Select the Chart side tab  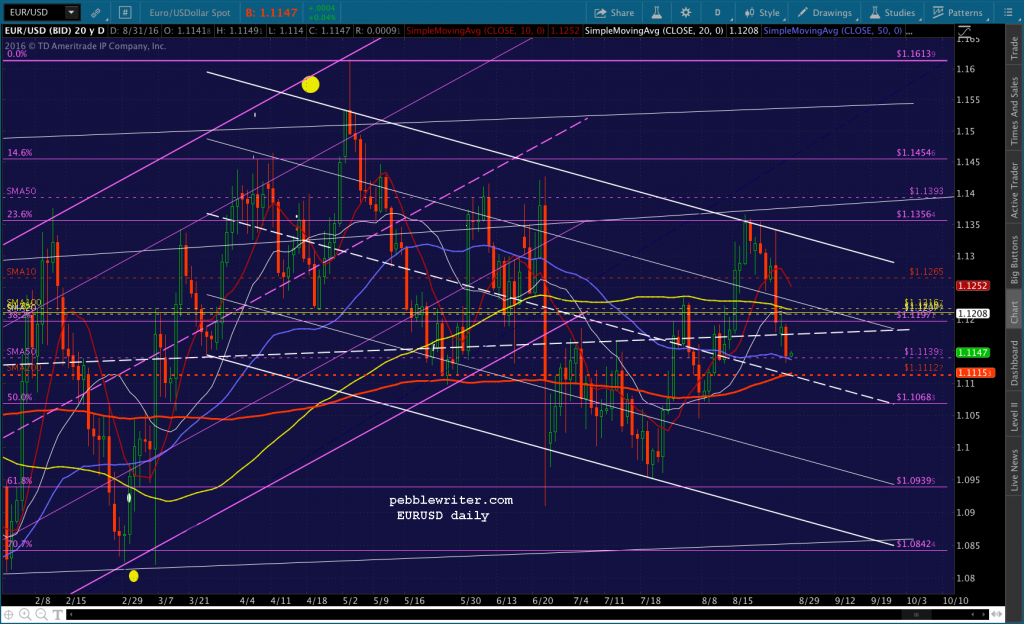tap(1014, 311)
